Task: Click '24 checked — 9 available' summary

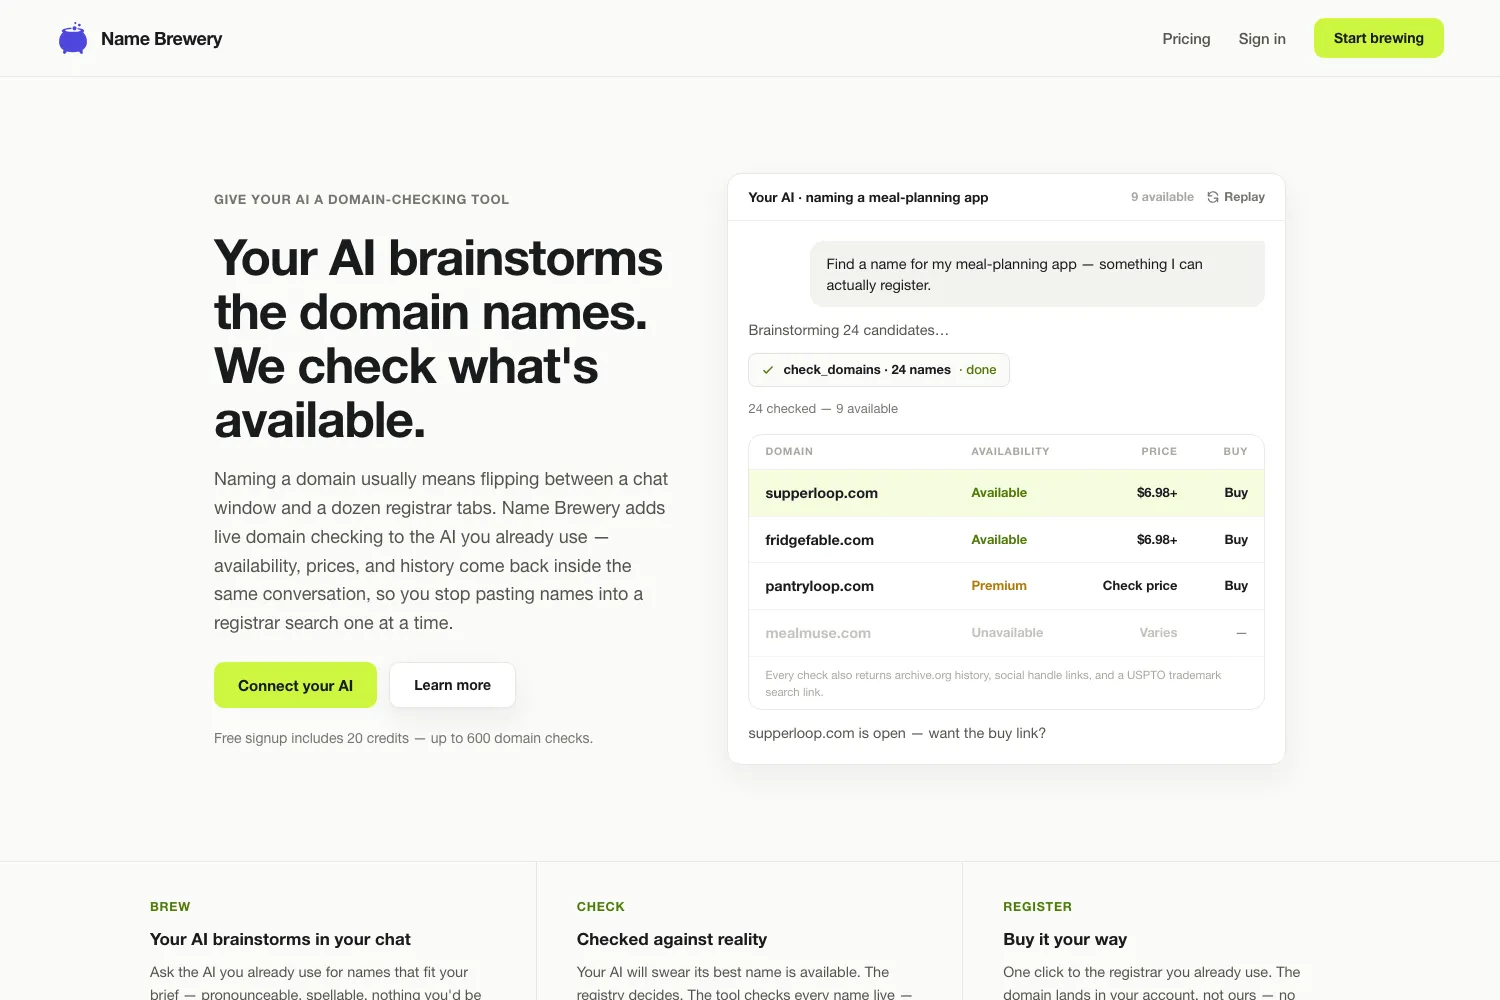Action: (823, 408)
